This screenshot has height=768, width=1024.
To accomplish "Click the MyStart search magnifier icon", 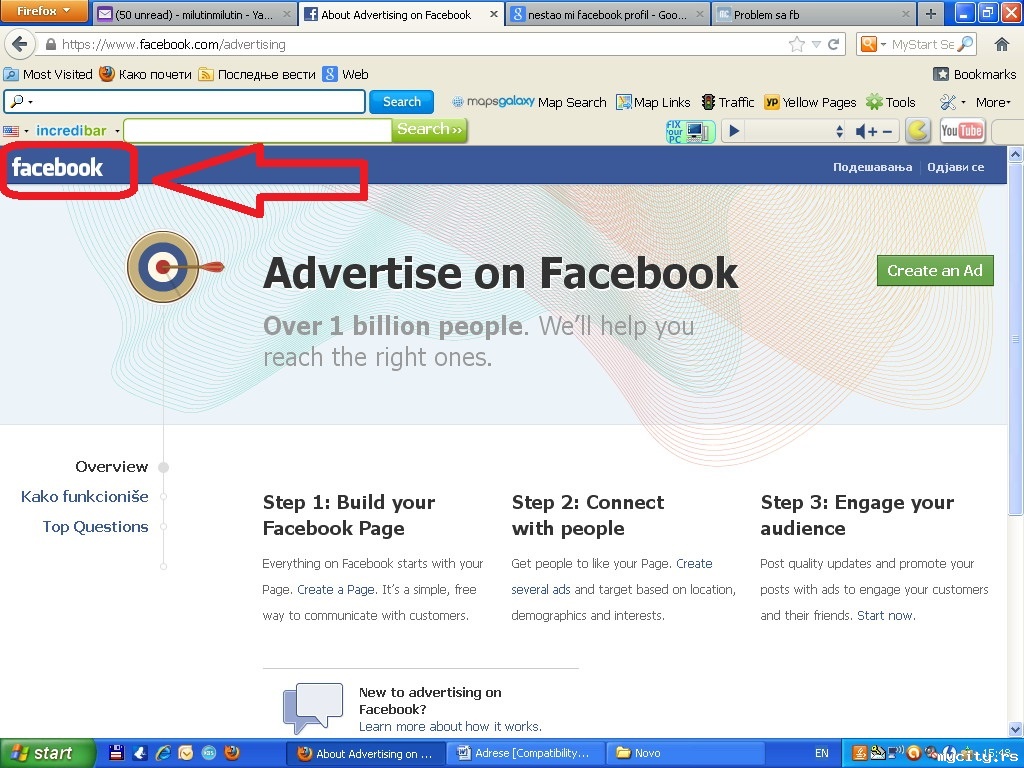I will pos(965,44).
